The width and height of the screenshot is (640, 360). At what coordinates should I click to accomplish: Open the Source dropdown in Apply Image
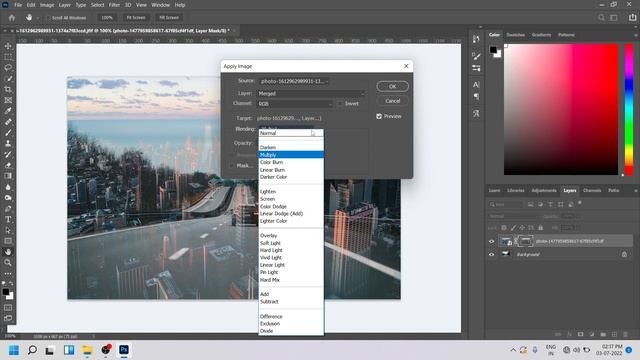pos(293,81)
